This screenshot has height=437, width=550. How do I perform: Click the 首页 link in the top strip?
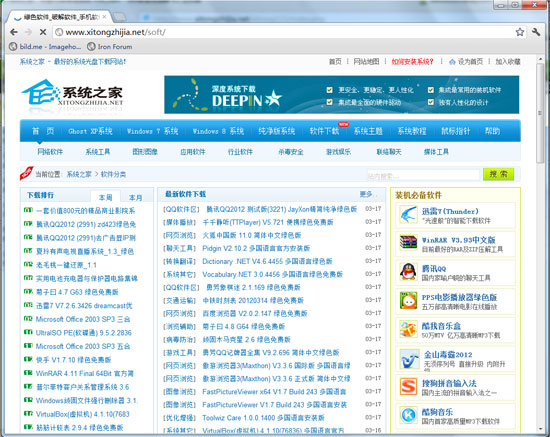tap(335, 61)
